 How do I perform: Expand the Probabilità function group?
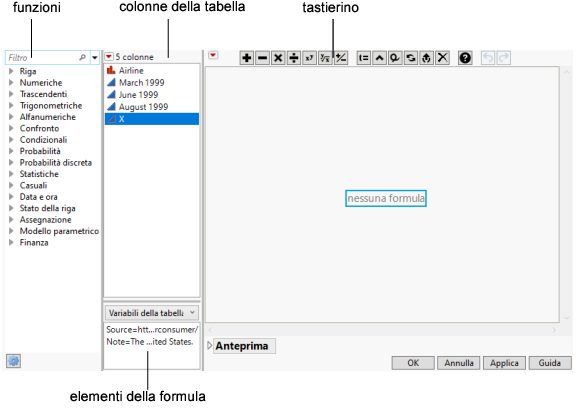point(11,151)
